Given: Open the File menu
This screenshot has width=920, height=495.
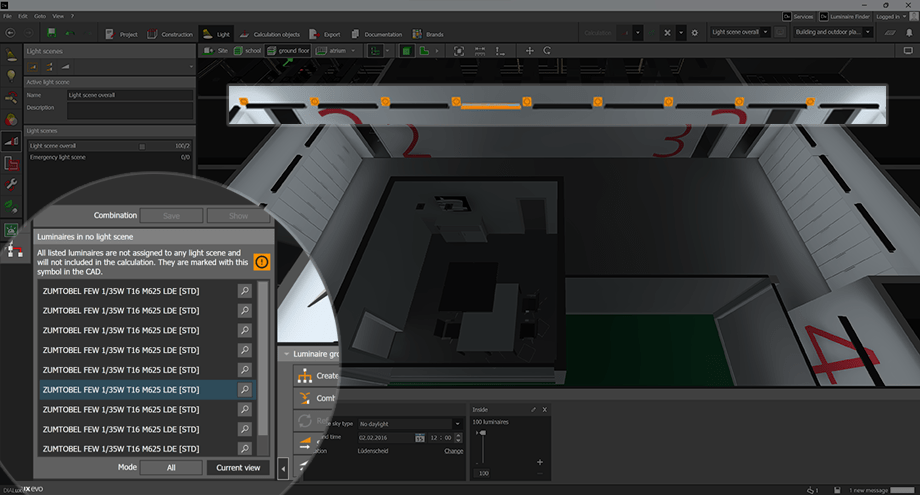Looking at the screenshot, I should click(7, 17).
